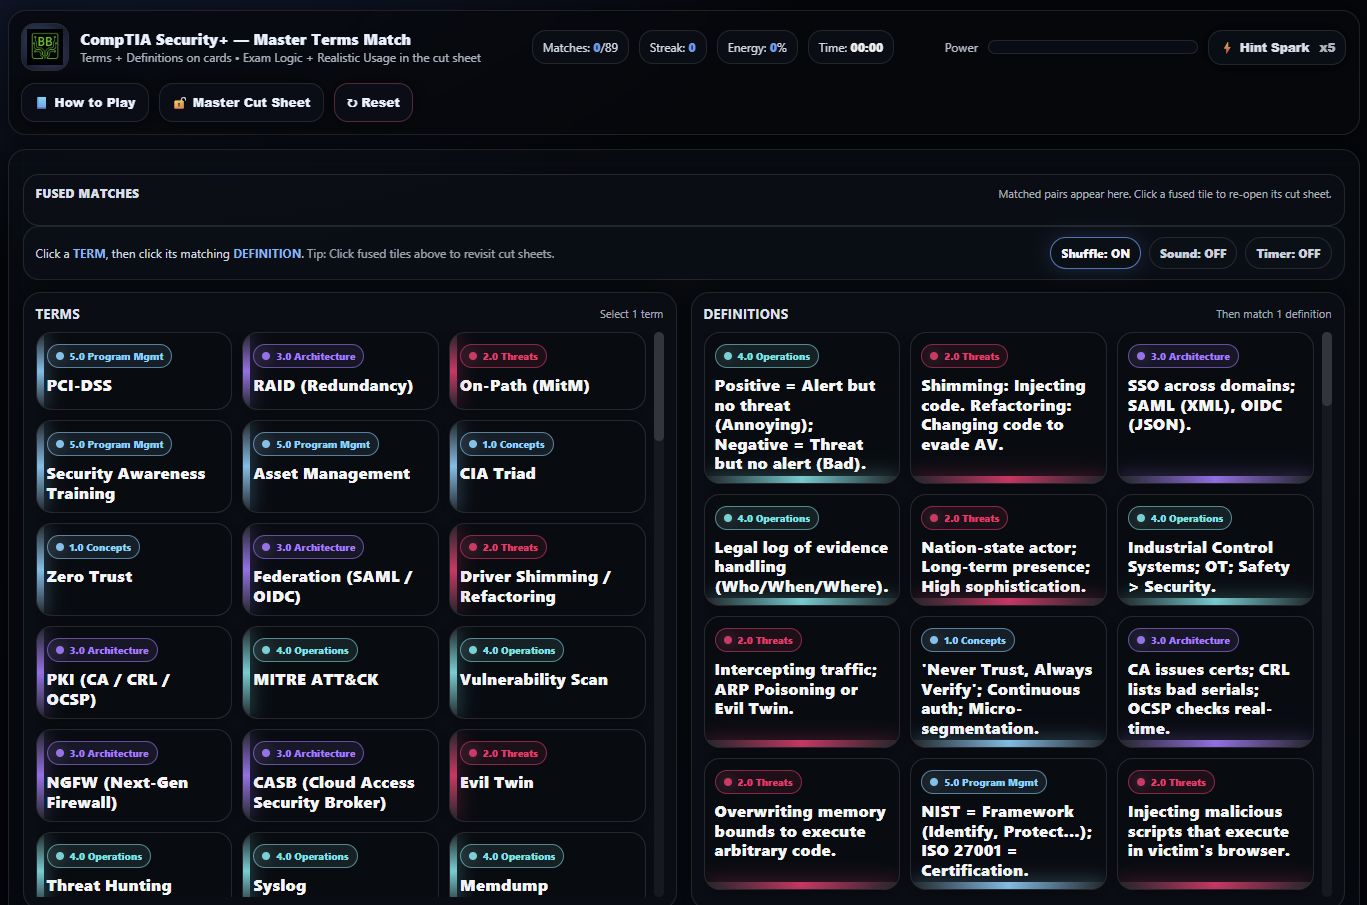Click the Power progress bar

click(1092, 48)
